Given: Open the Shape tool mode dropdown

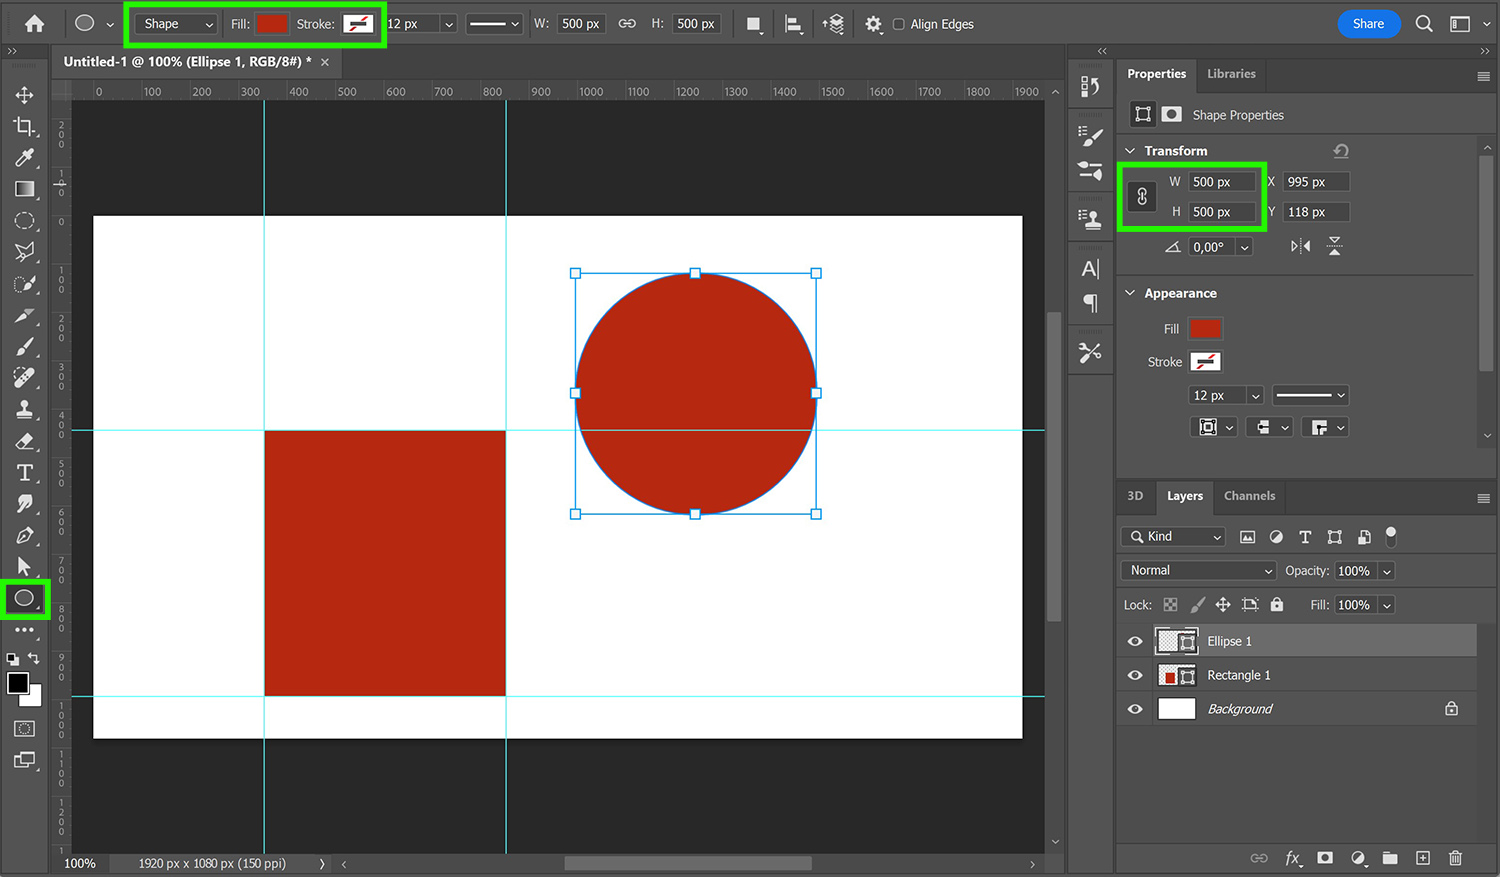Looking at the screenshot, I should [177, 24].
